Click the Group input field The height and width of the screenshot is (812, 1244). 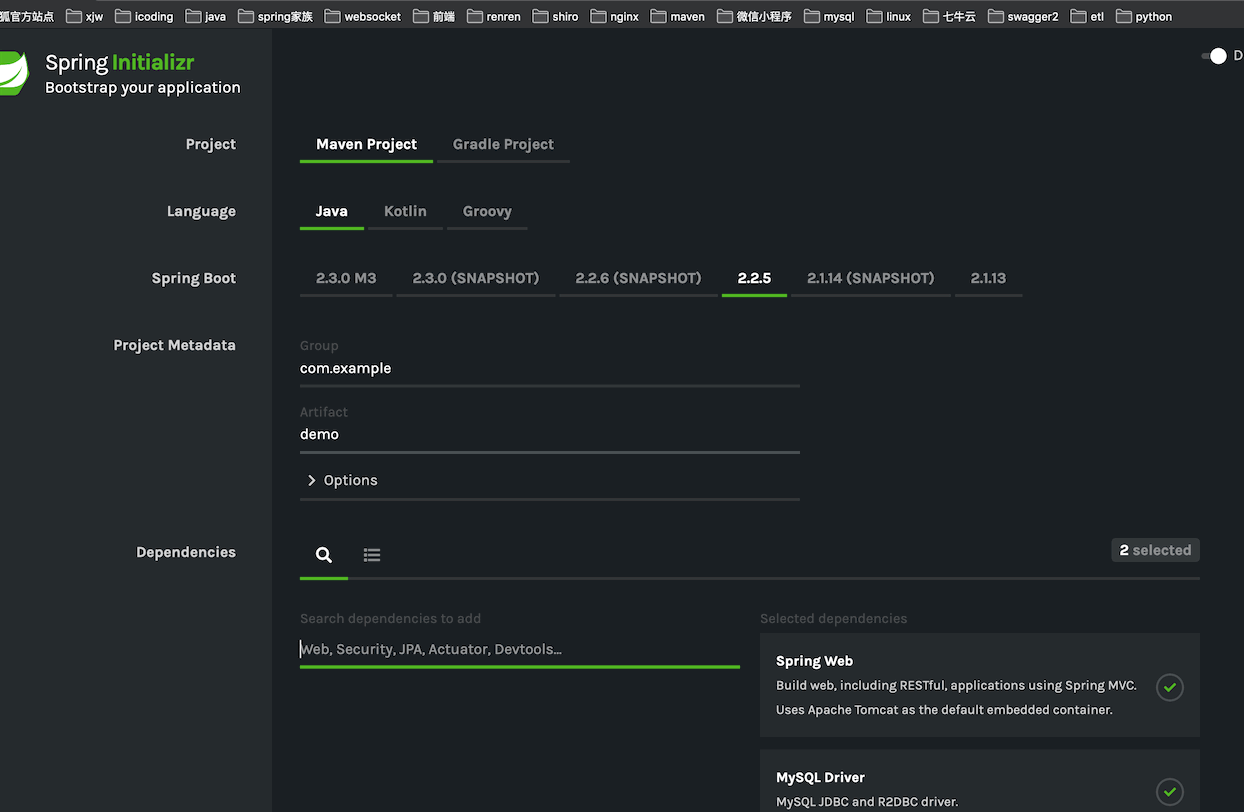550,369
